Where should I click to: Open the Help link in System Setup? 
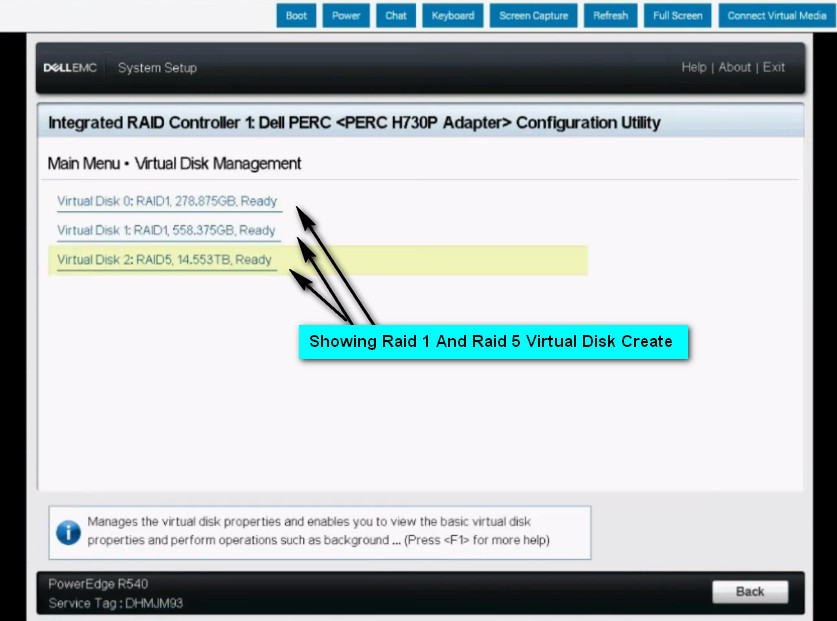pos(693,67)
